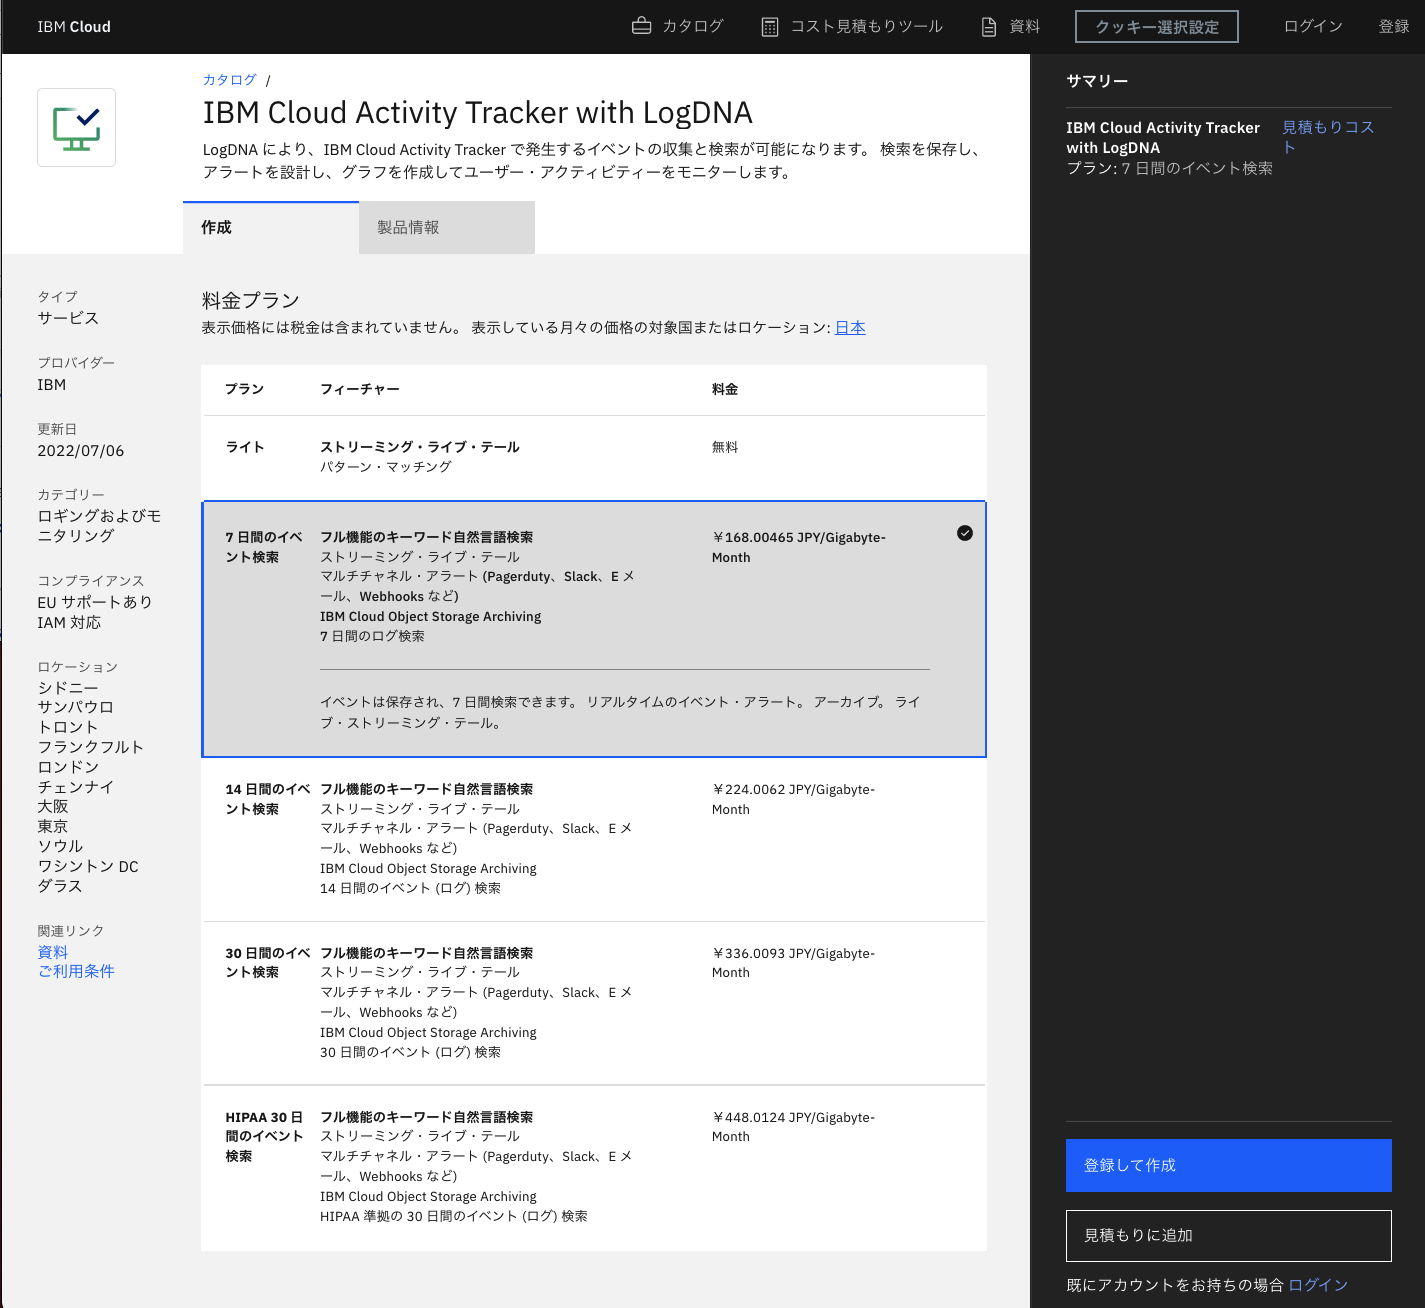Click the カタログ icon in the top navigation
This screenshot has width=1425, height=1308.
[641, 26]
